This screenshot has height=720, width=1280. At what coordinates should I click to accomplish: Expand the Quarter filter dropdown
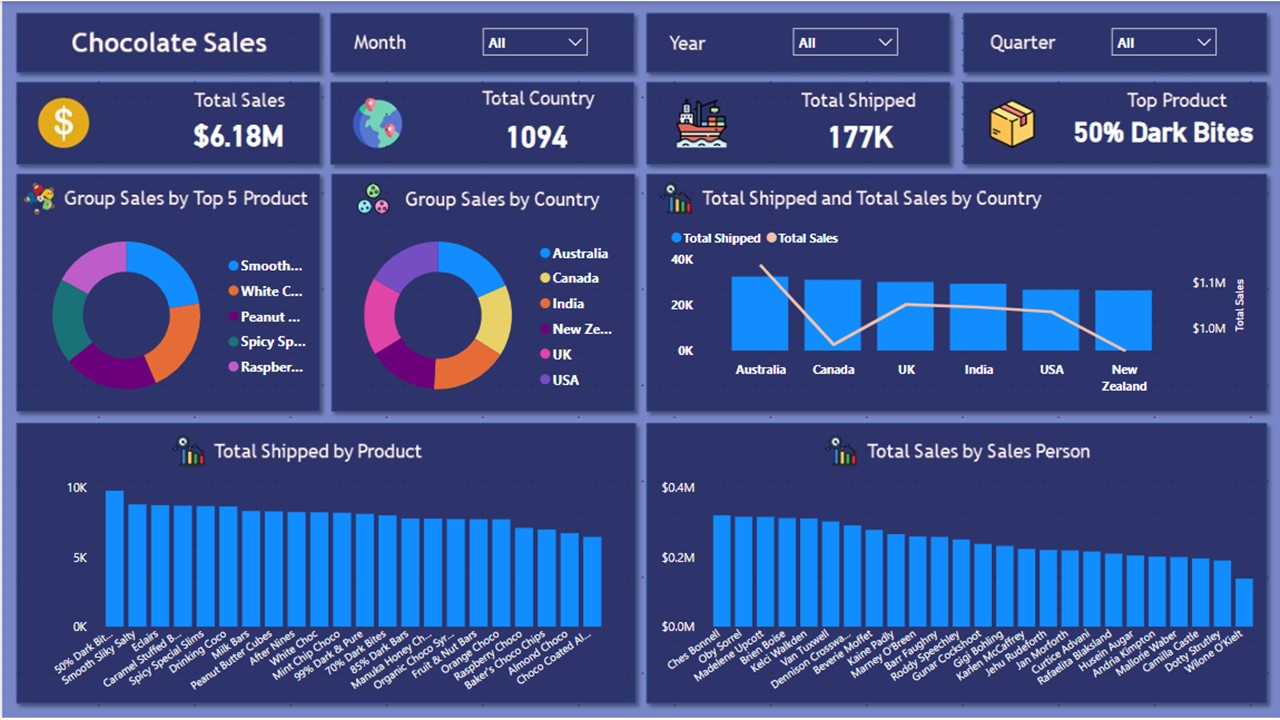(1164, 42)
